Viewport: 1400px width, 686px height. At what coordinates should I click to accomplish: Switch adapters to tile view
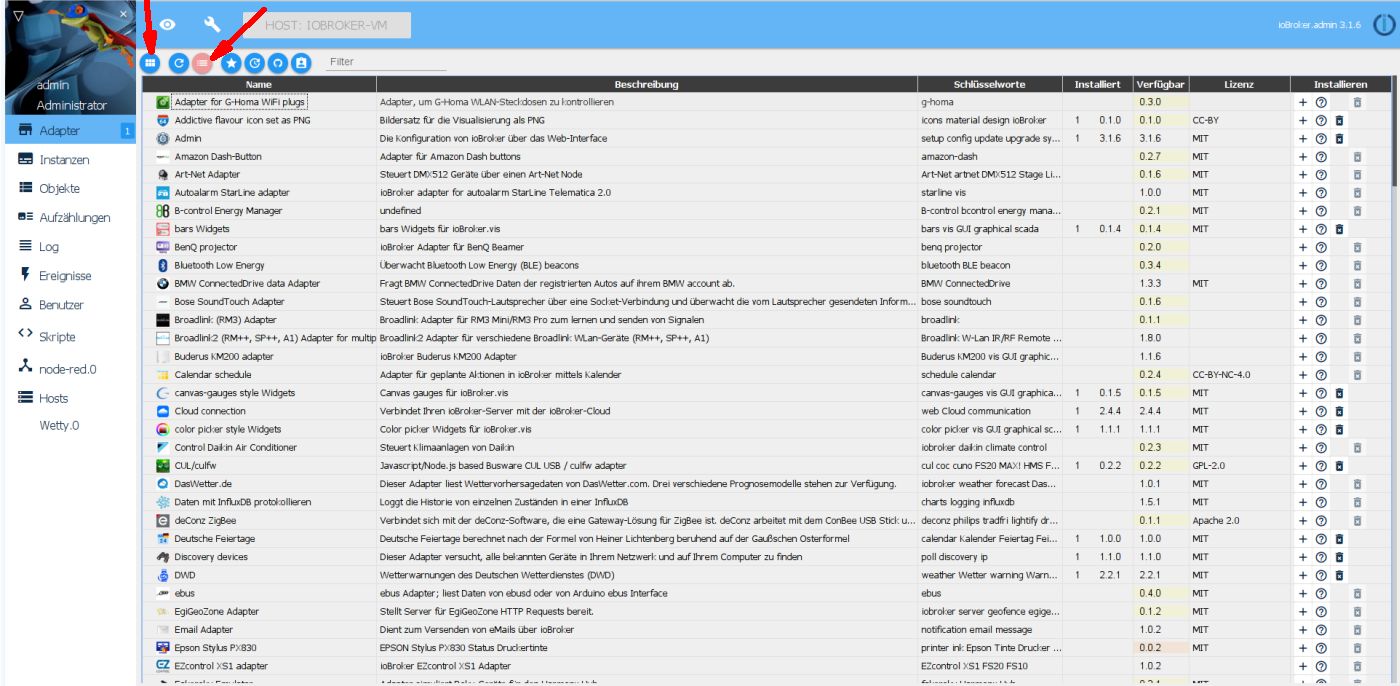(150, 62)
